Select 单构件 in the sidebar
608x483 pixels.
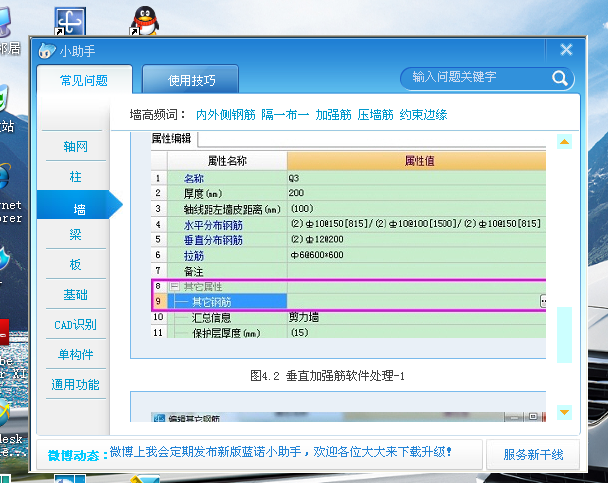tap(75, 354)
